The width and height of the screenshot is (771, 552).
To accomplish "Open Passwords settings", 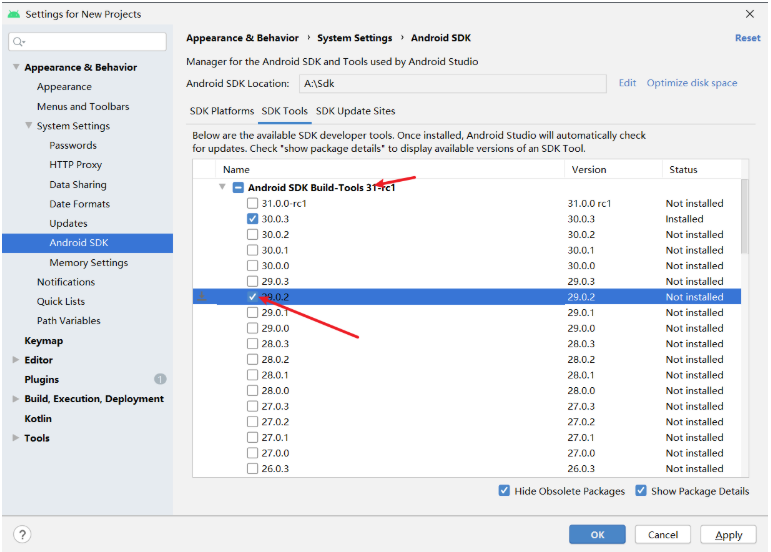I will 73,145.
